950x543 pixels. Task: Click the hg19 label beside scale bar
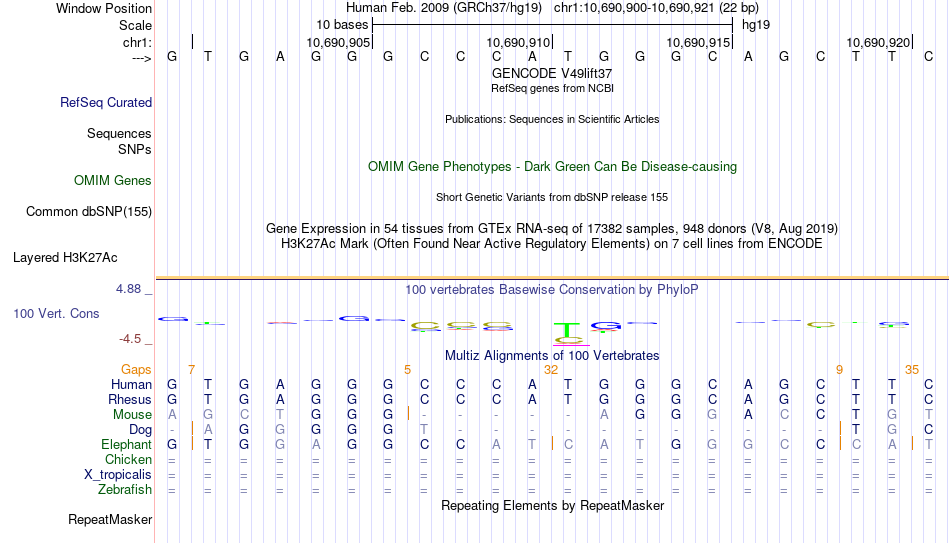tap(756, 25)
